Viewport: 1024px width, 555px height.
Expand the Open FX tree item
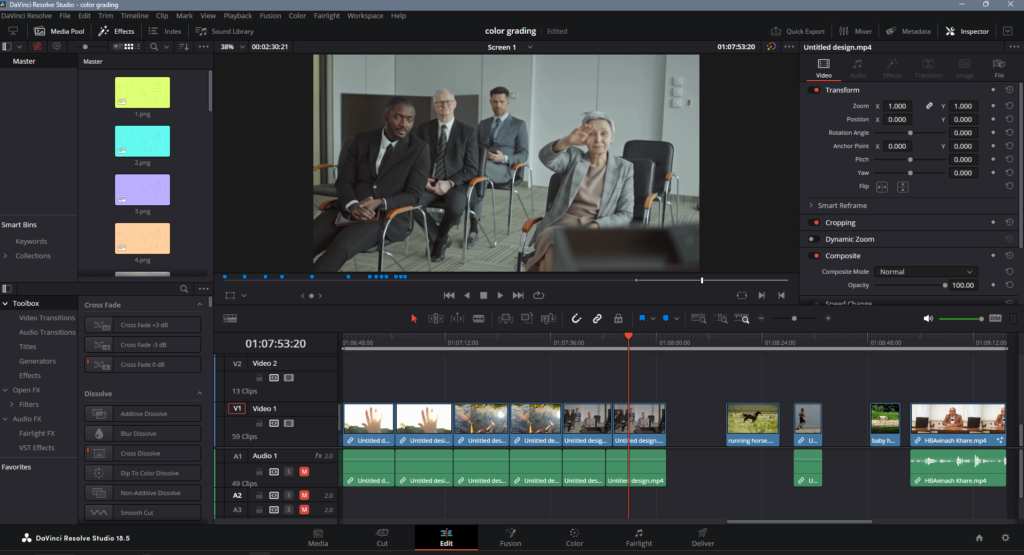[x=5, y=390]
